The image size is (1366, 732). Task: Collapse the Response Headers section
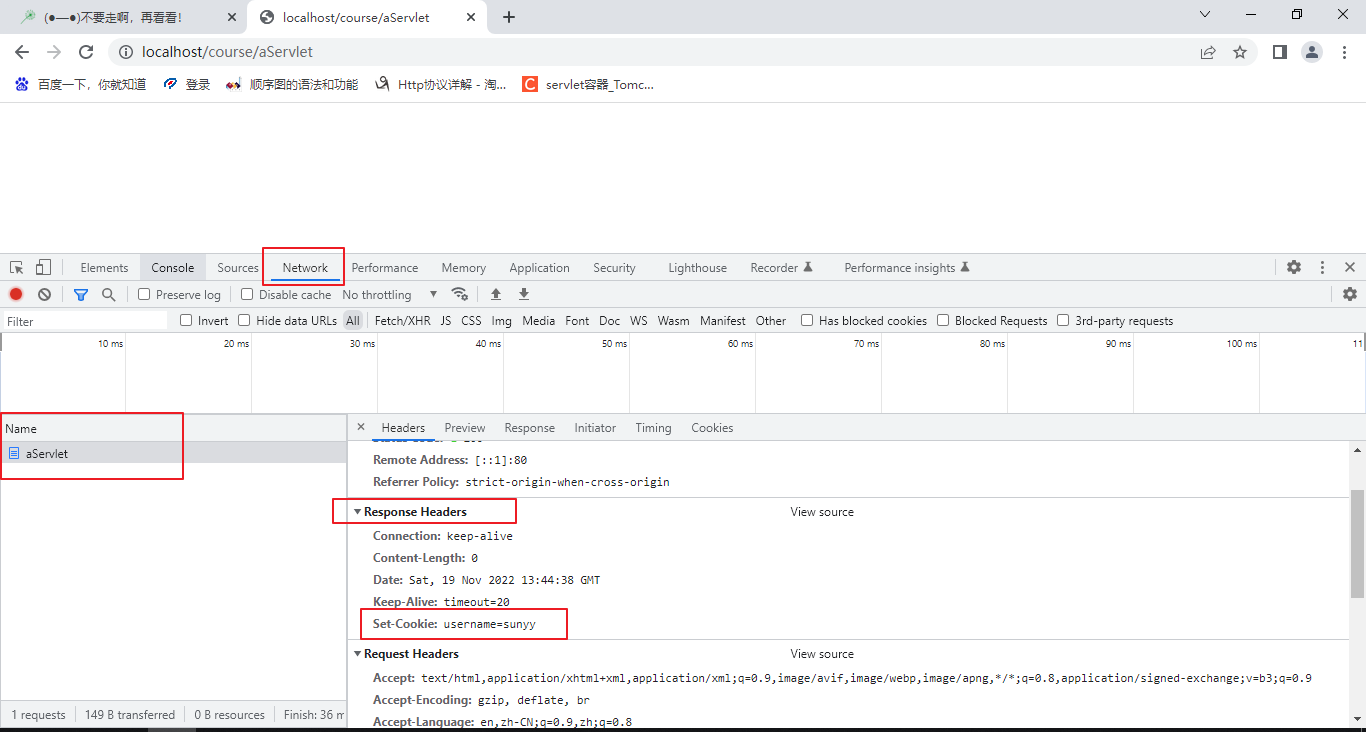(358, 512)
